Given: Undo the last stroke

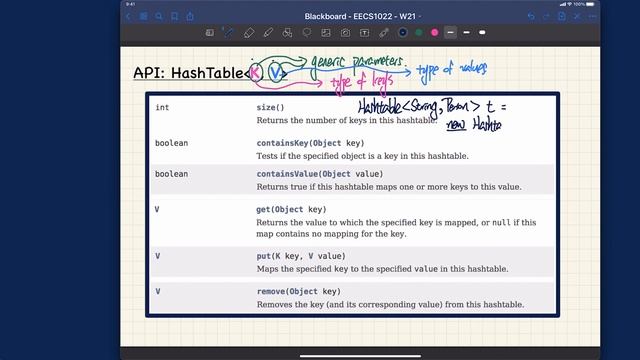Looking at the screenshot, I should pos(531,16).
